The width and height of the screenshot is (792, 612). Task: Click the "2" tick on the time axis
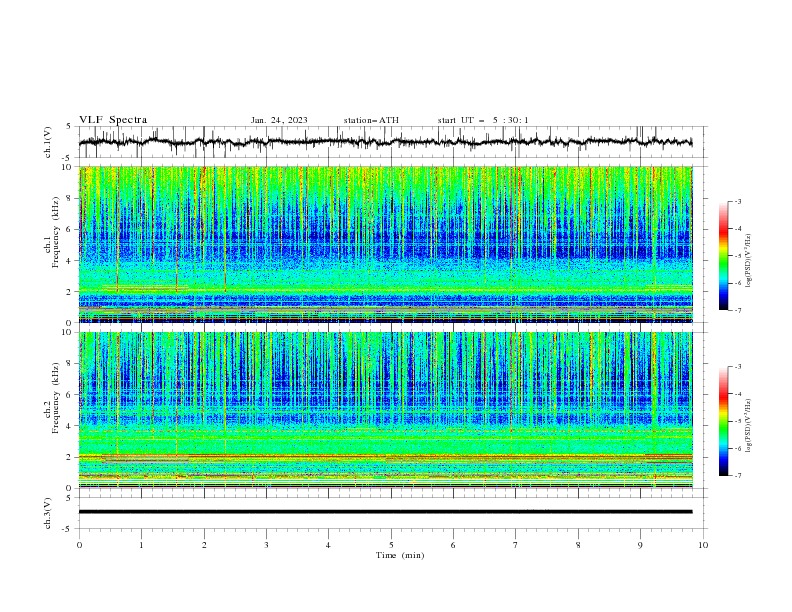(204, 545)
